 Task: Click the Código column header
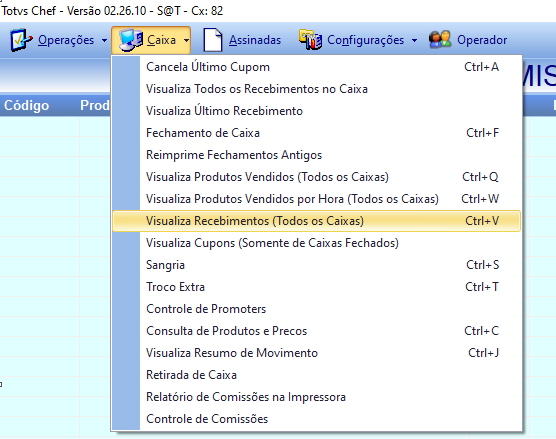pyautogui.click(x=27, y=106)
